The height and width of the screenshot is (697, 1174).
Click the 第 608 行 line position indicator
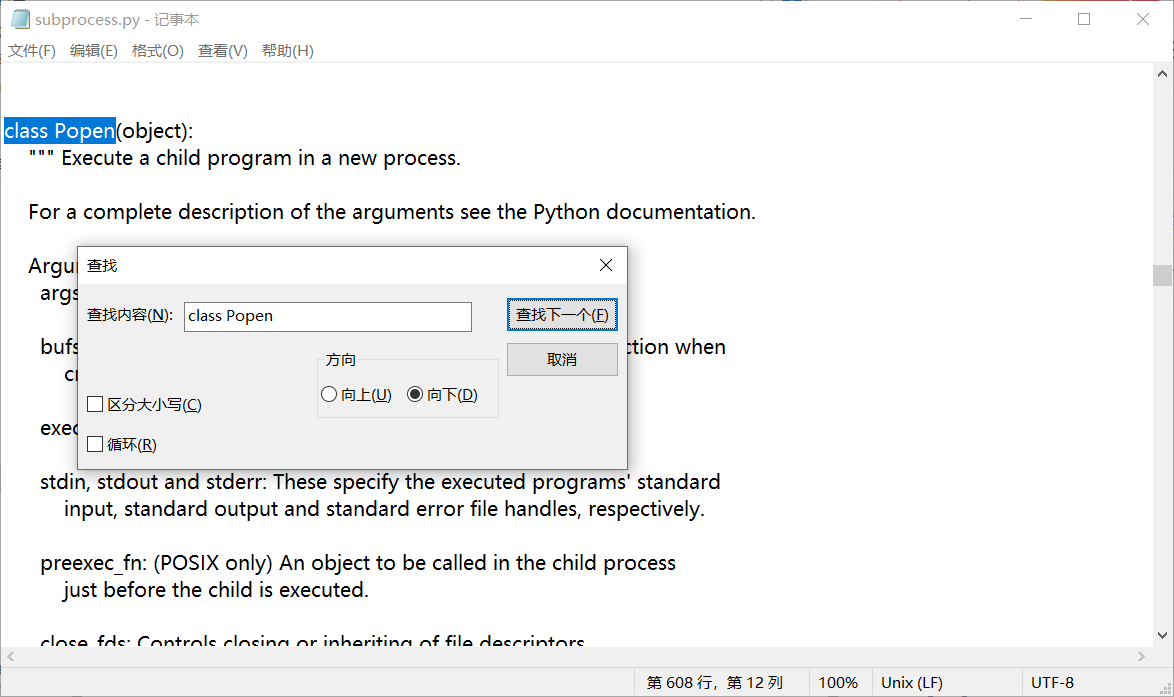tap(717, 682)
